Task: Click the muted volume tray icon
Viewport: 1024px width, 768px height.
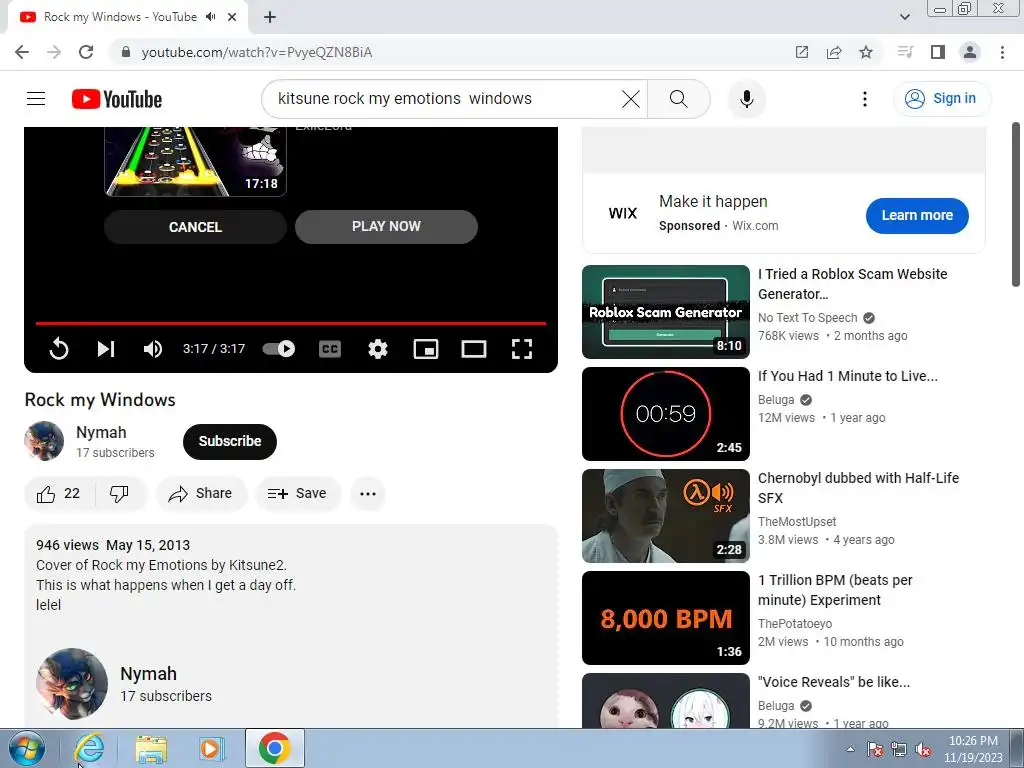Action: point(923,750)
